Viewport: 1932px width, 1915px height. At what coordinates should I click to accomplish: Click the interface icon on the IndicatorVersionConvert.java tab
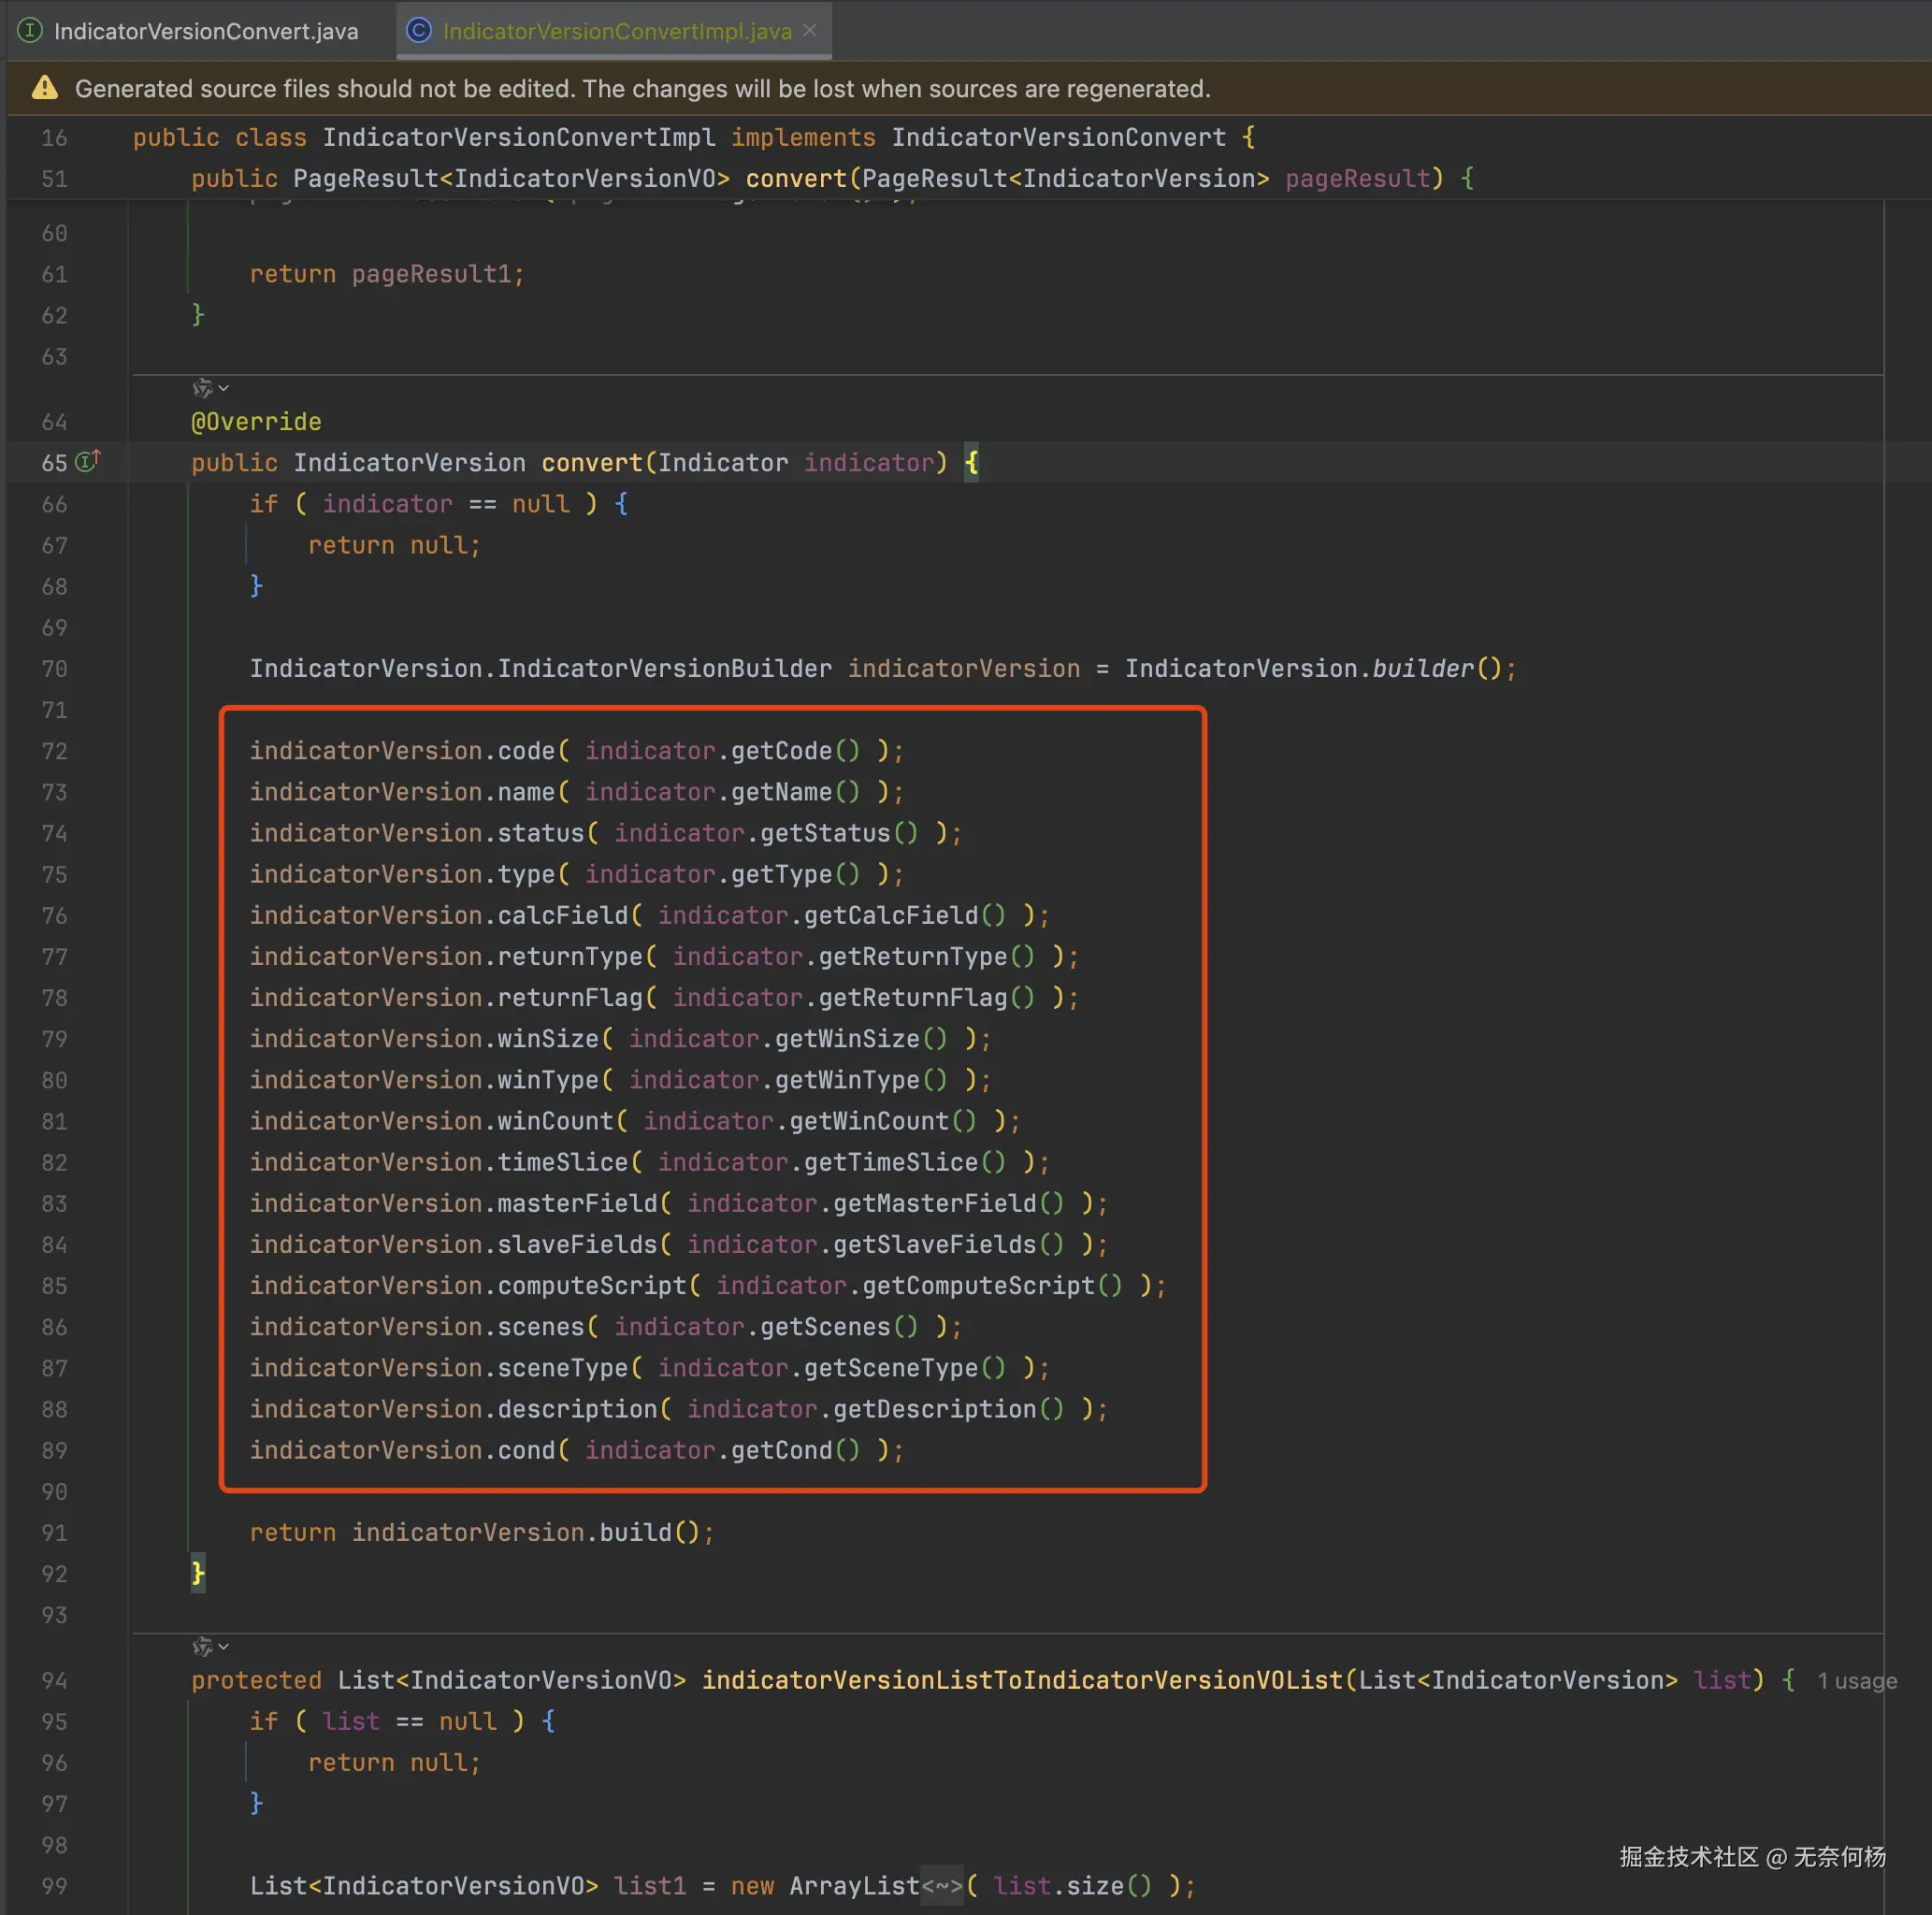tap(31, 31)
